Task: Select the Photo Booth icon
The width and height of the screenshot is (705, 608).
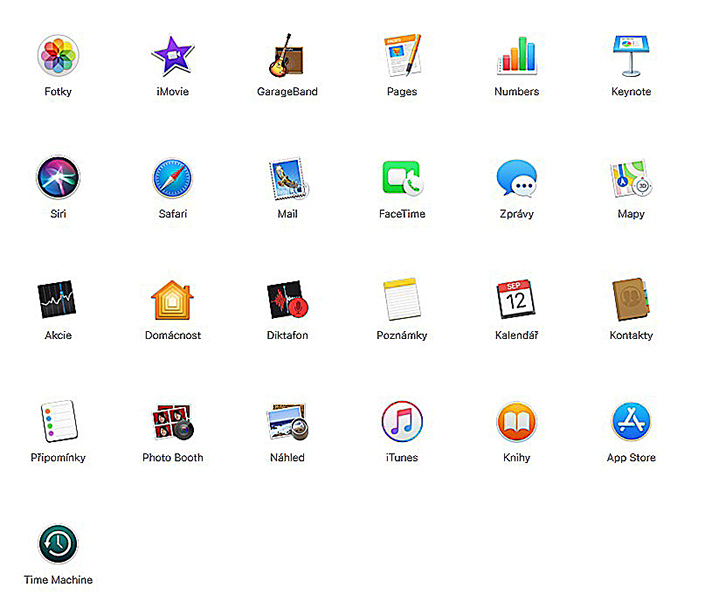Action: [x=172, y=422]
